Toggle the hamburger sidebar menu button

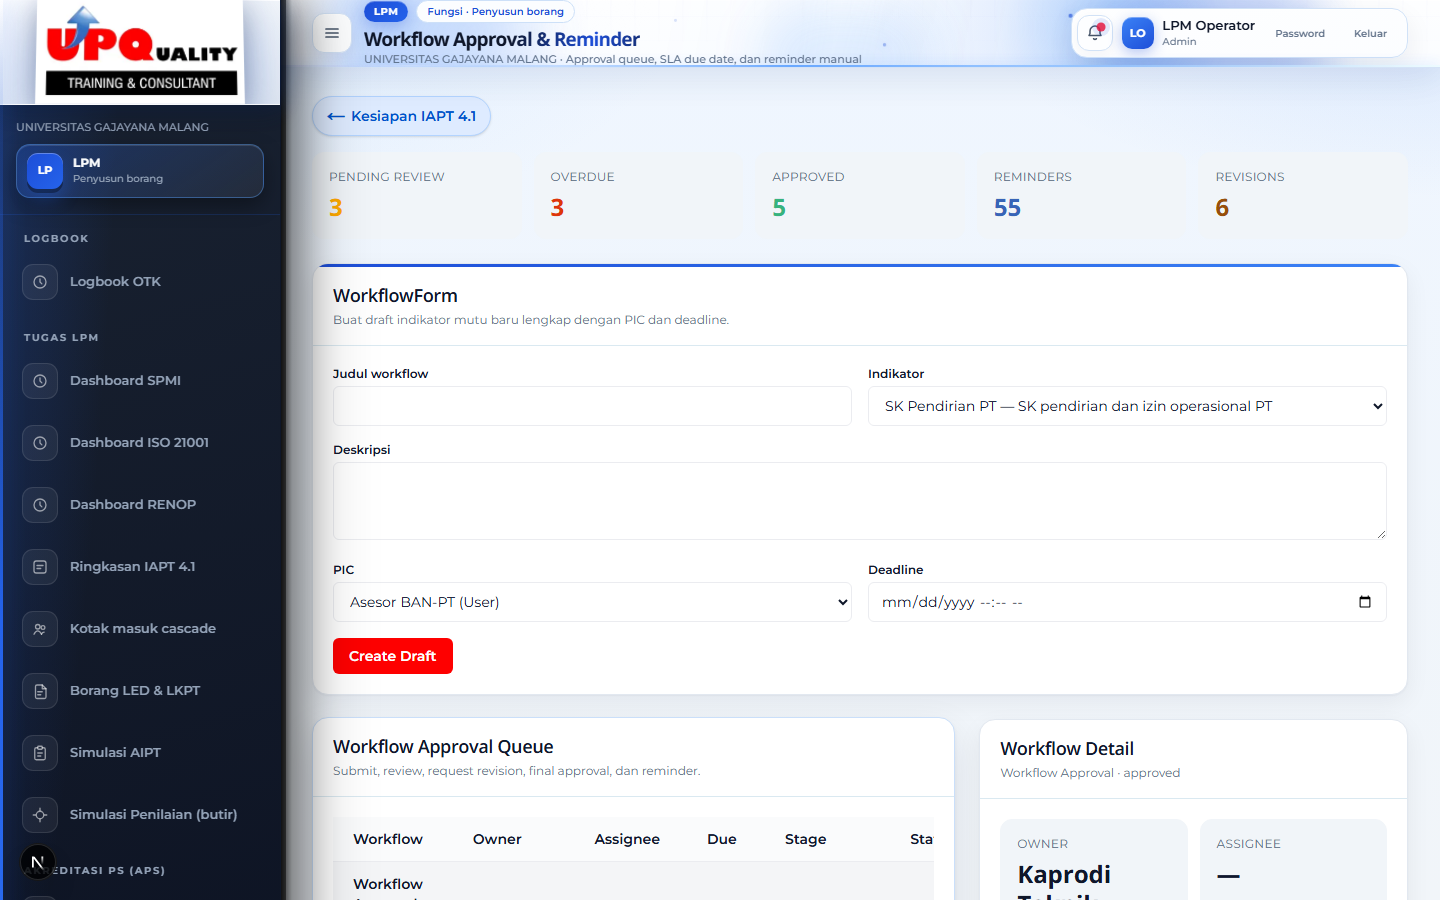(x=332, y=33)
